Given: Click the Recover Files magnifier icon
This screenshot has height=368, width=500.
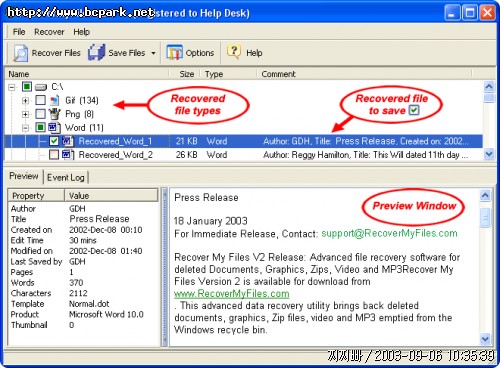Looking at the screenshot, I should coord(20,53).
